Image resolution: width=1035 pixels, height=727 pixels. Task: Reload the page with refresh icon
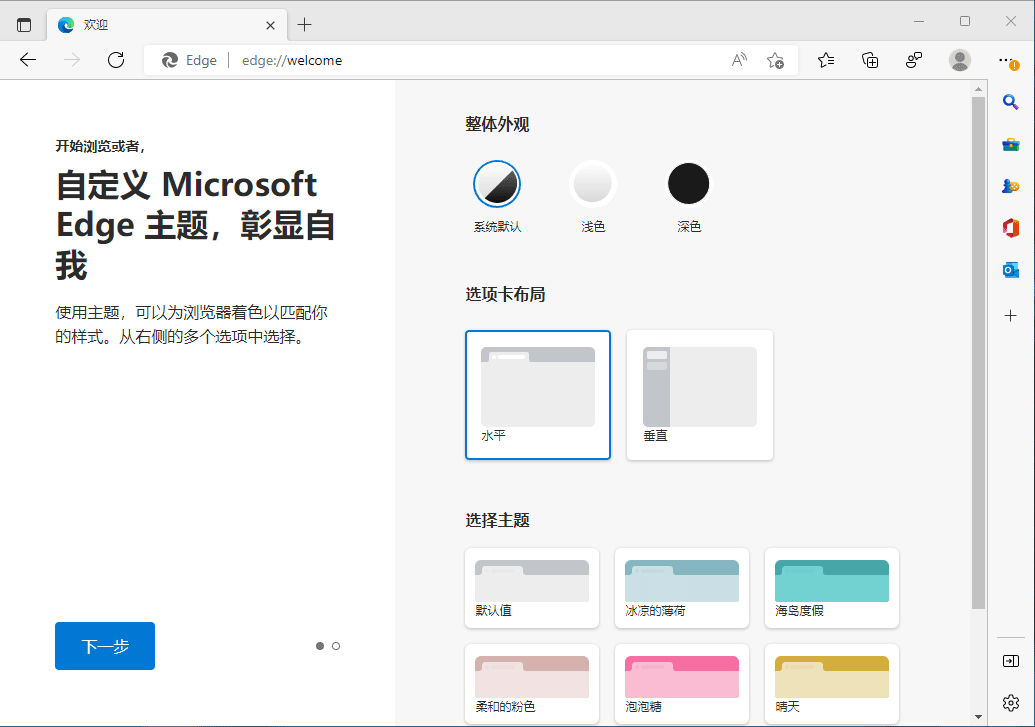116,60
